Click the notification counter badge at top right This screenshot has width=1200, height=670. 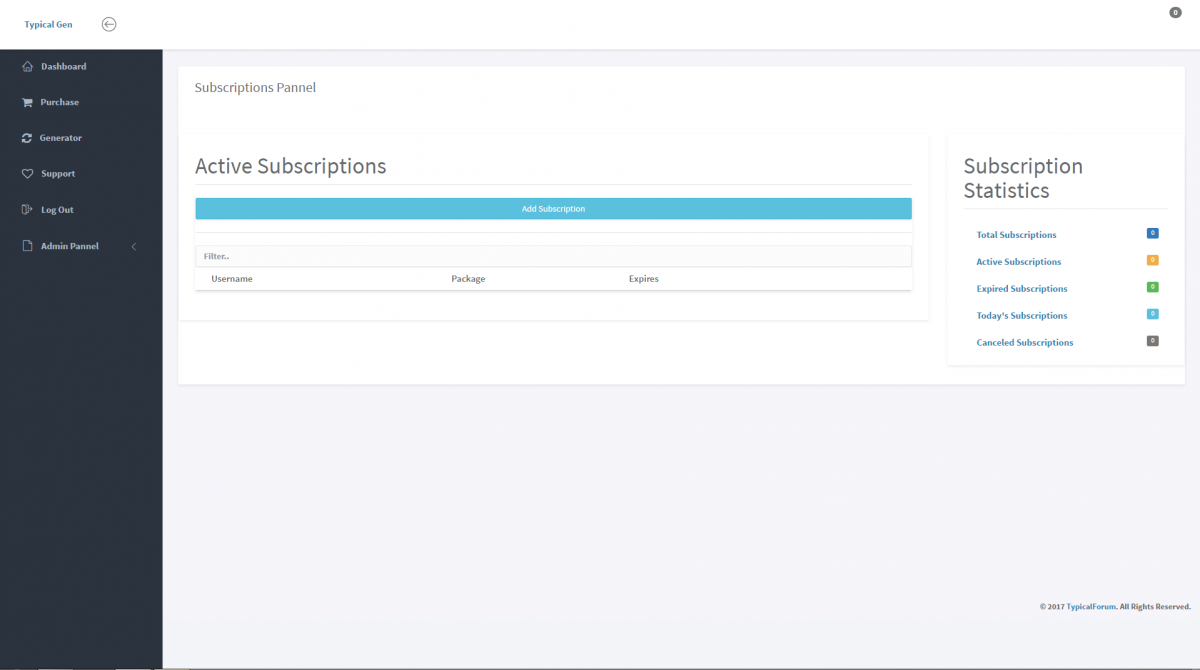pos(1175,13)
